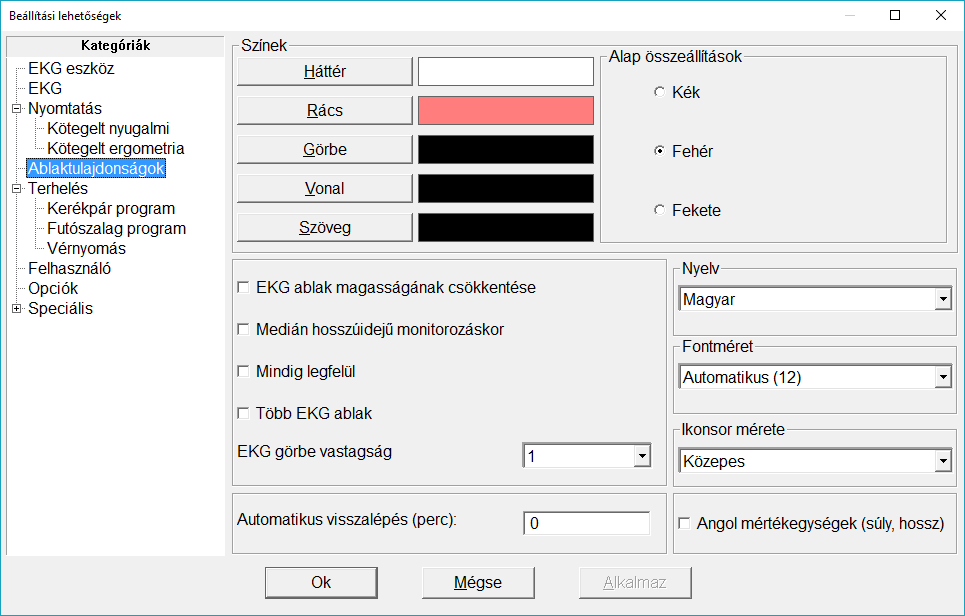Enable Medián hosszúidejű monitorozáskor checkbox
Image resolution: width=965 pixels, height=616 pixels.
tap(244, 329)
